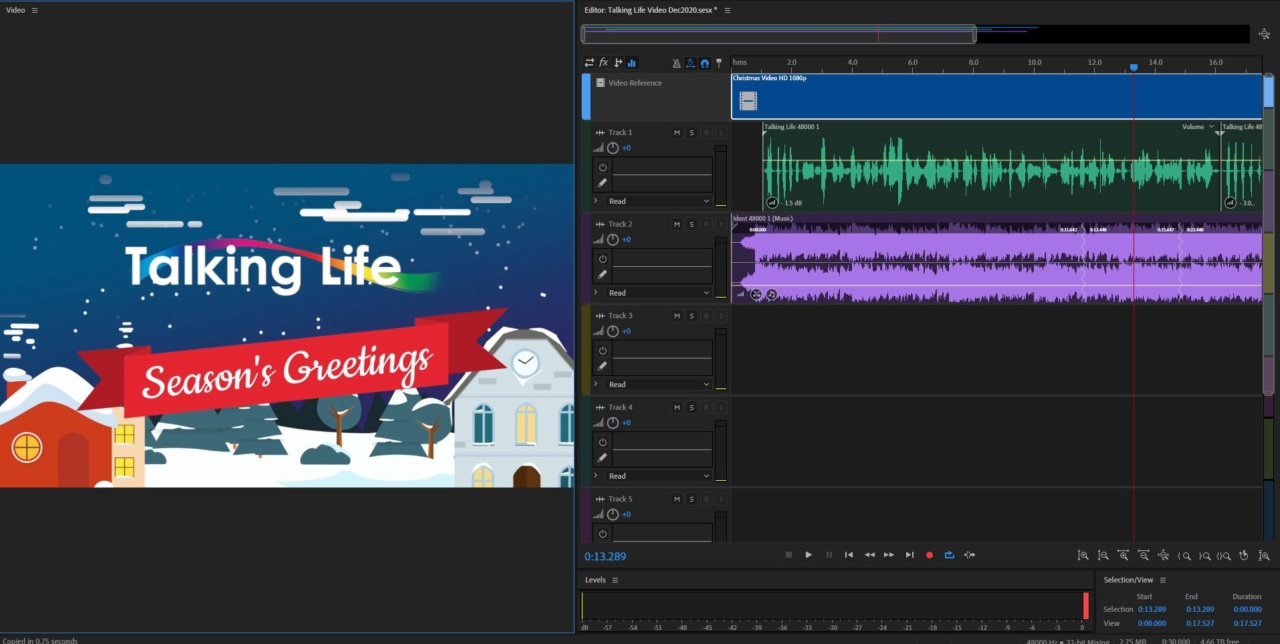Click the Zoom Out Full icon

tap(1164, 555)
